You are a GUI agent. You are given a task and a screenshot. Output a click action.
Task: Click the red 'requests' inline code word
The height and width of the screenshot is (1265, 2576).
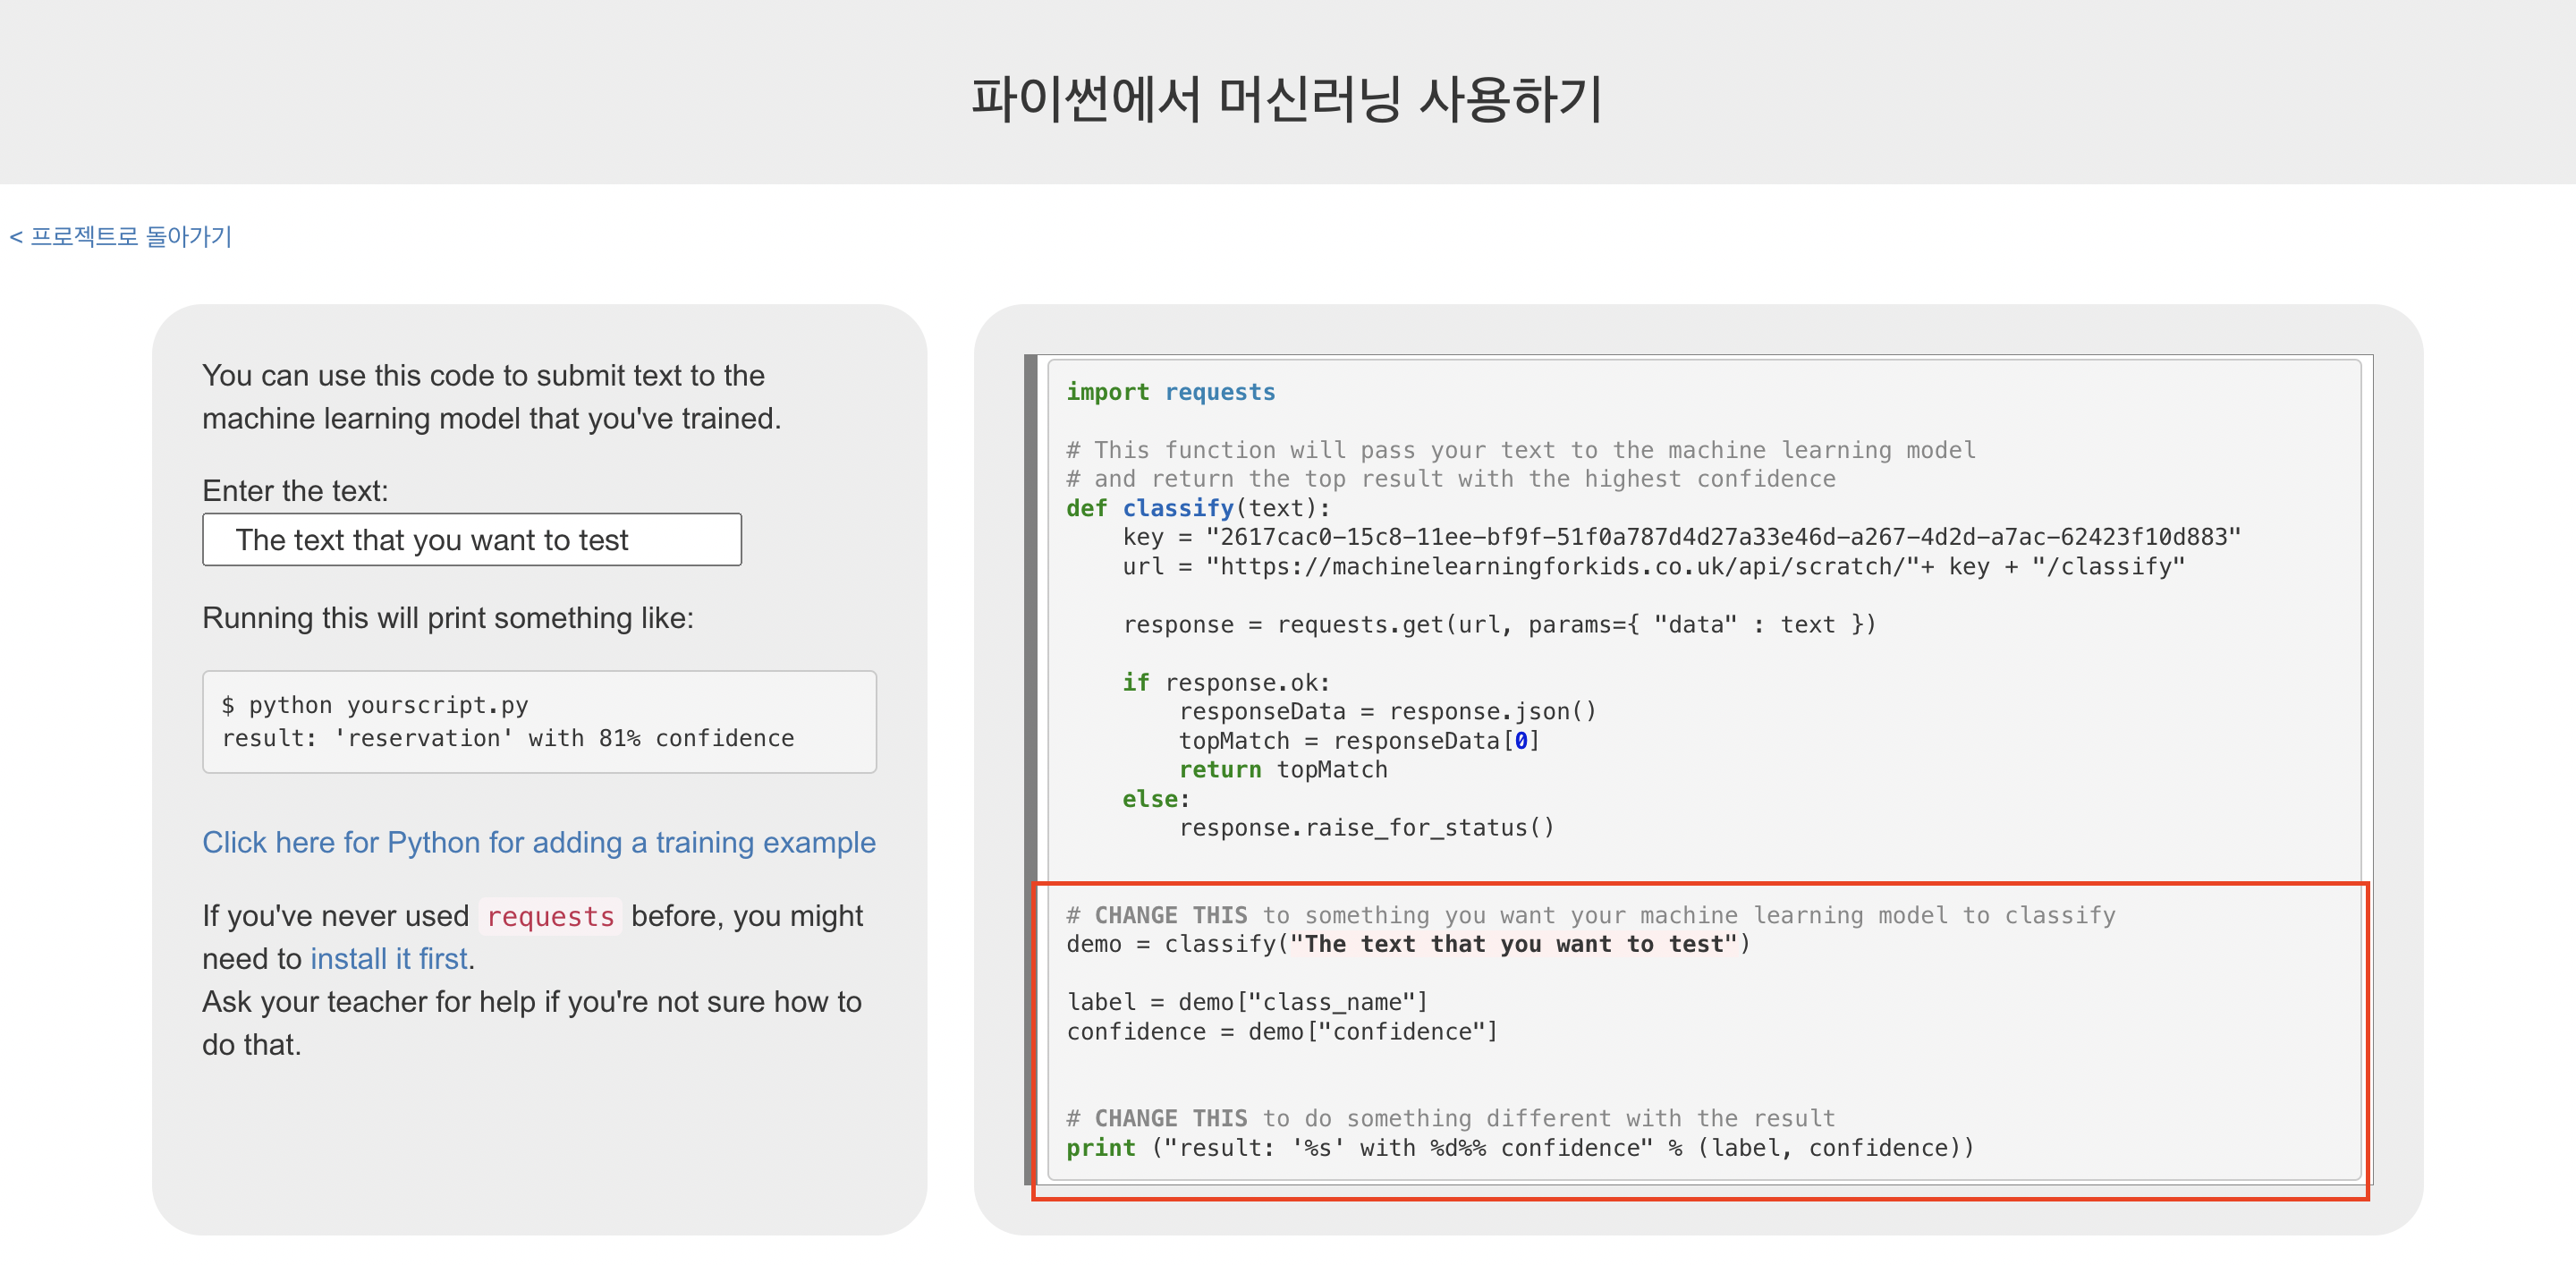(550, 916)
